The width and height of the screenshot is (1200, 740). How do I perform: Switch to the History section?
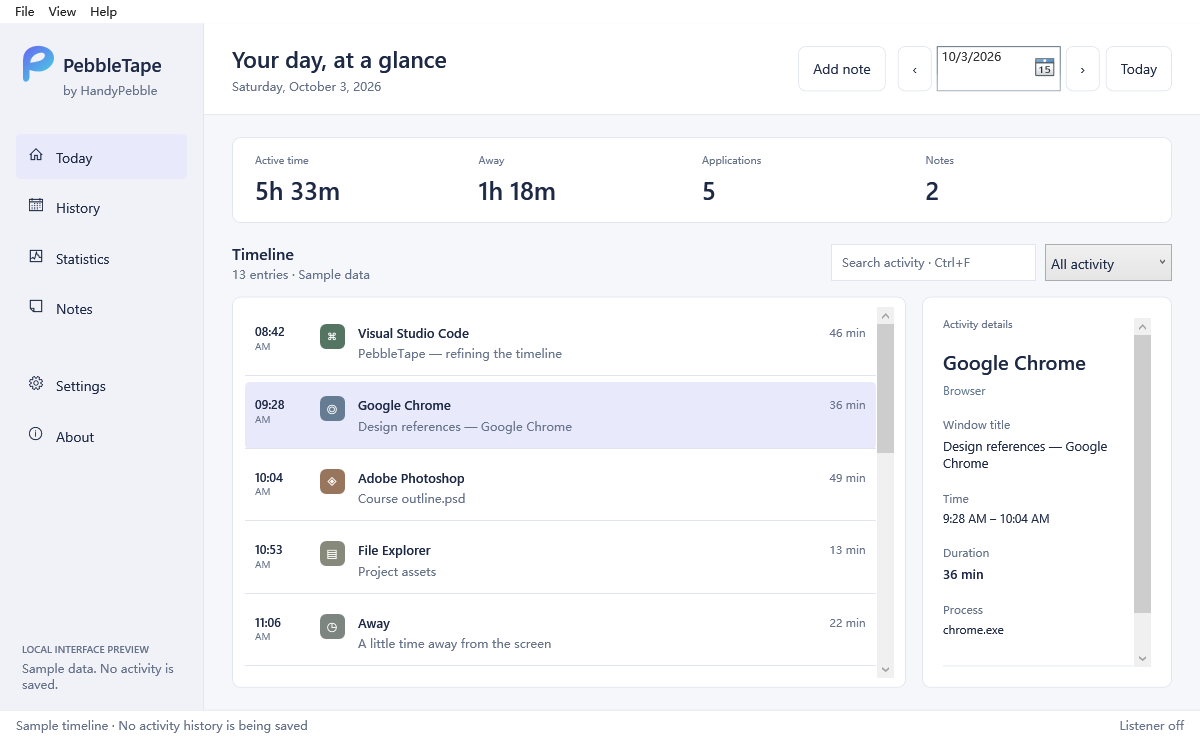click(x=101, y=208)
